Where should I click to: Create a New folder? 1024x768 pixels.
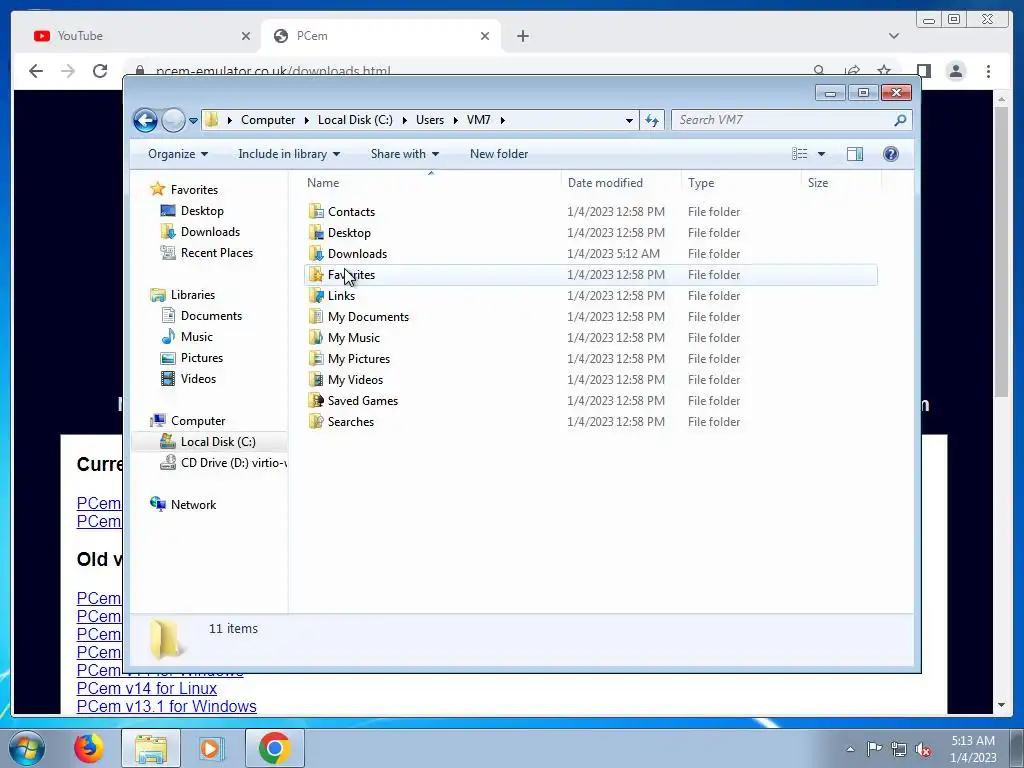499,154
